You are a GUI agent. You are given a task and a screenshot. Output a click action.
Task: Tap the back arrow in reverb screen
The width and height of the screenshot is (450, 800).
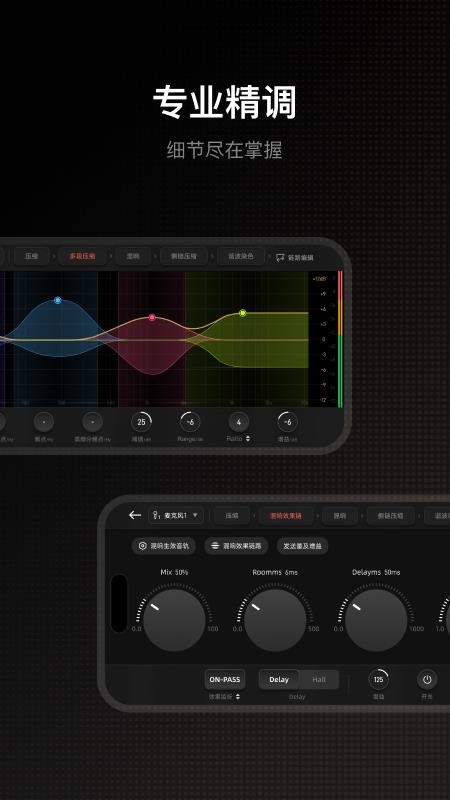point(135,515)
